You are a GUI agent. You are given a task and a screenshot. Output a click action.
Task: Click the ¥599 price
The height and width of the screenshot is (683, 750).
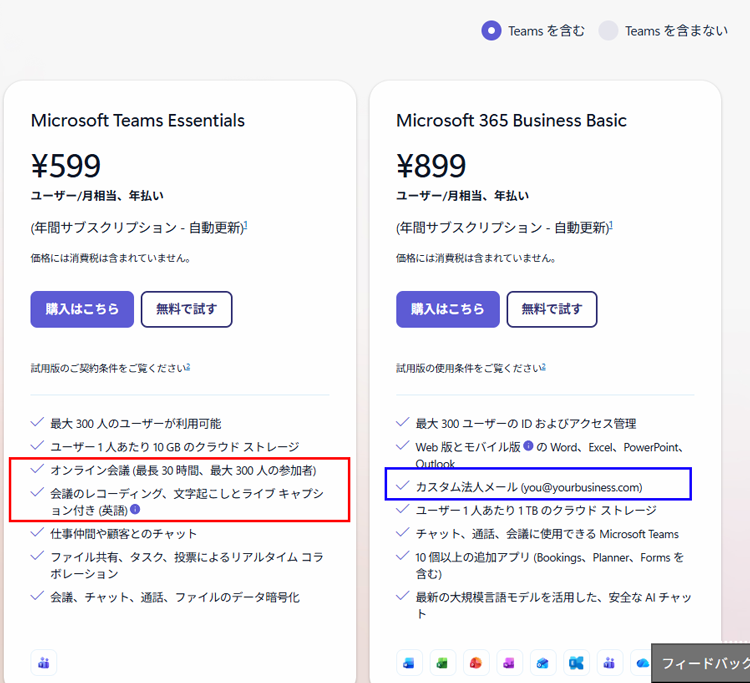coord(66,166)
